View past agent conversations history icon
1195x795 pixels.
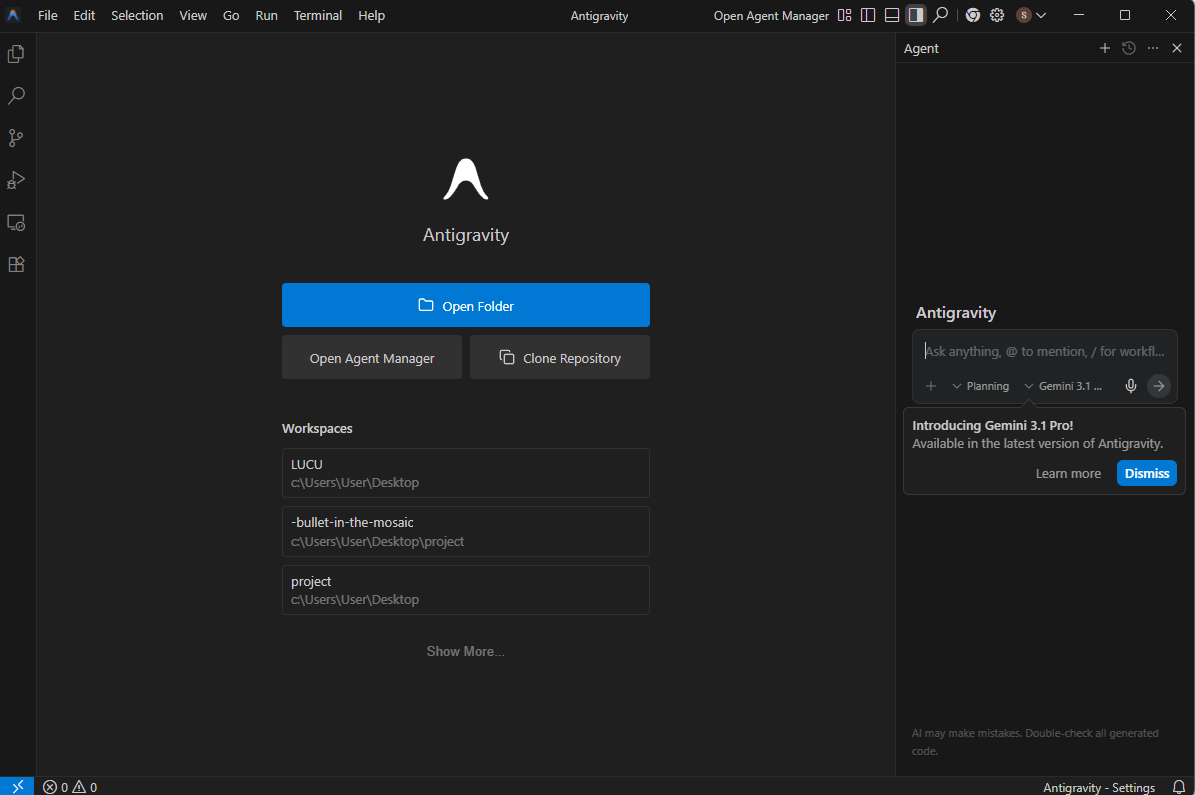point(1129,48)
